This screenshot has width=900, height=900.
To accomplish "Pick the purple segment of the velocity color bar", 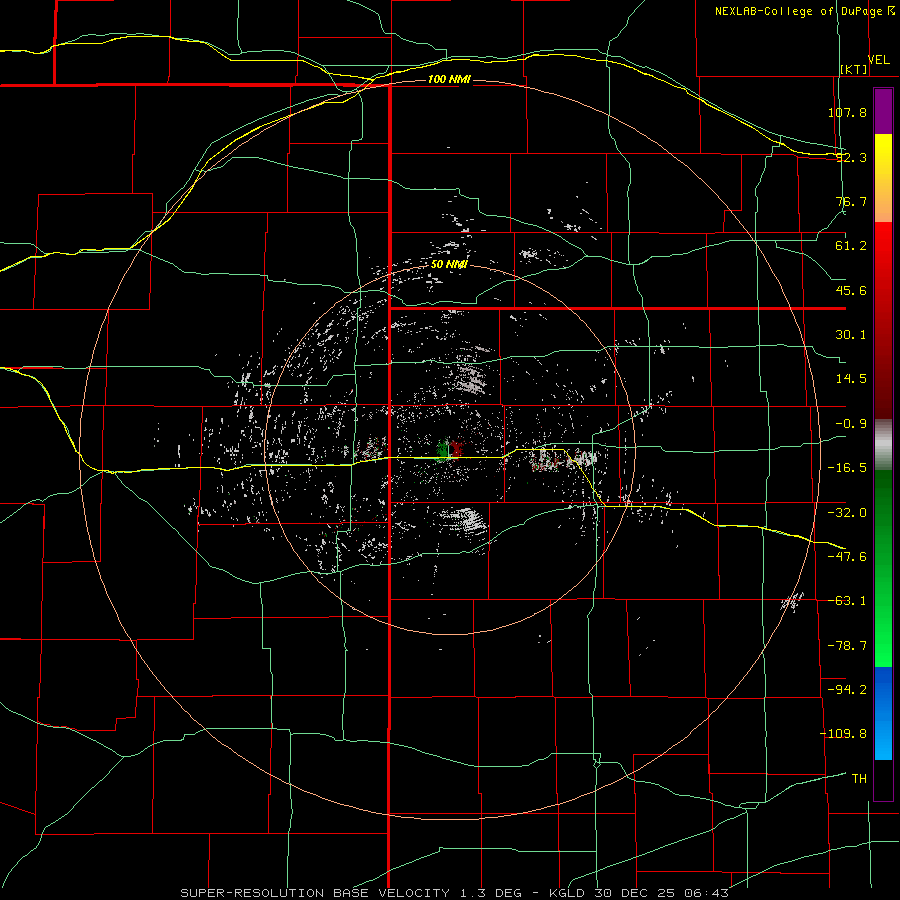I will point(883,111).
